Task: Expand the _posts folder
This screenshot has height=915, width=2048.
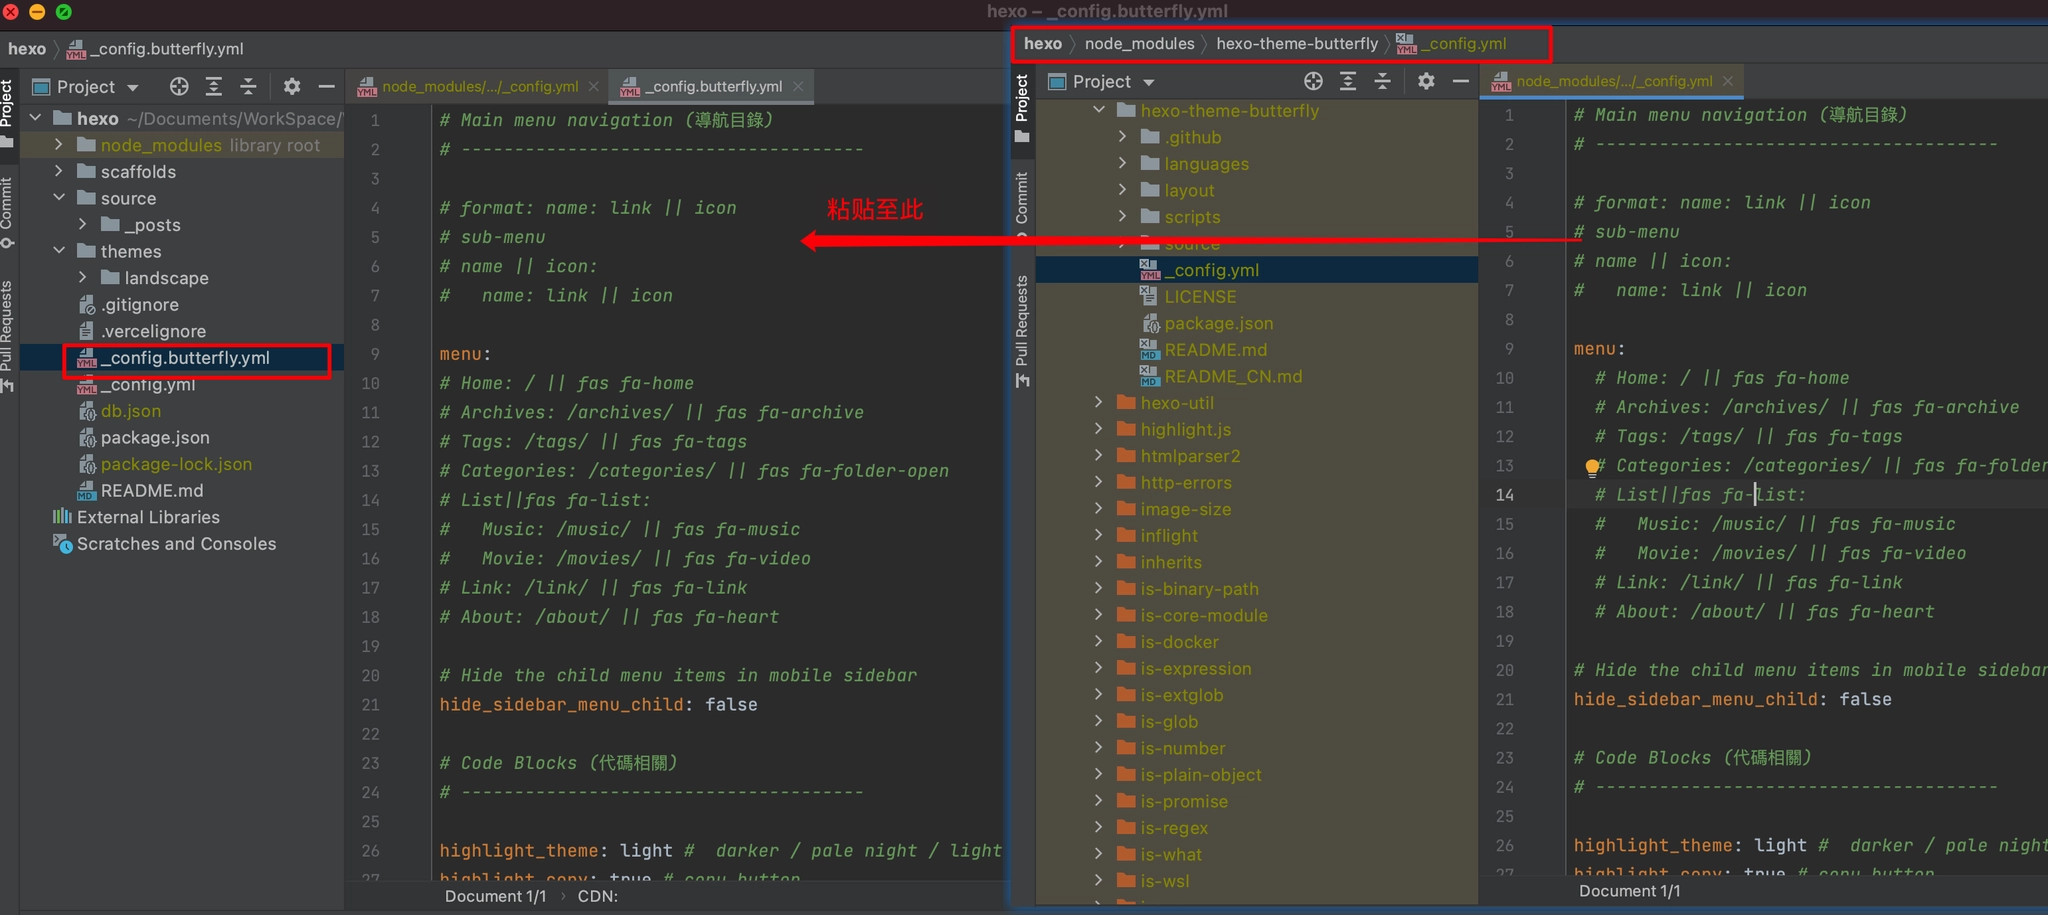Action: pyautogui.click(x=83, y=225)
